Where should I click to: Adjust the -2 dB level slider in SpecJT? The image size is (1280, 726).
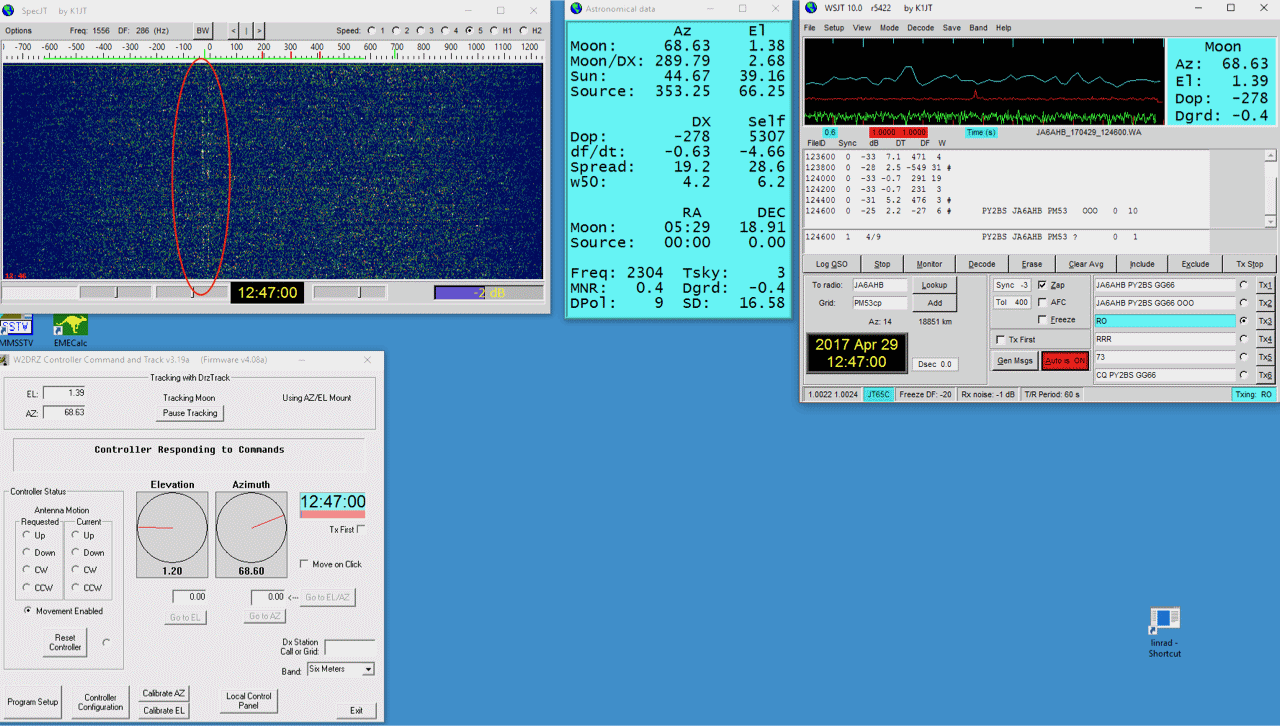[488, 292]
